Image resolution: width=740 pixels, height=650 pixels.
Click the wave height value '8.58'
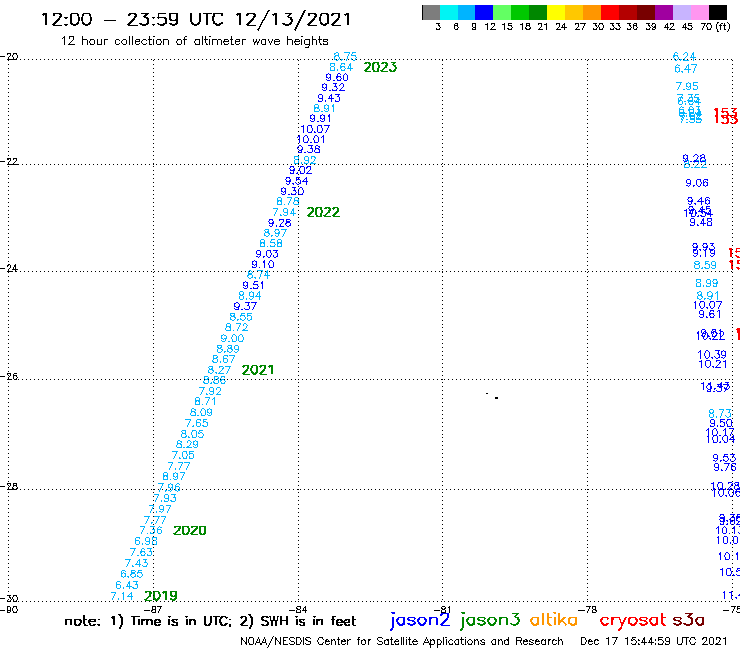pyautogui.click(x=271, y=244)
